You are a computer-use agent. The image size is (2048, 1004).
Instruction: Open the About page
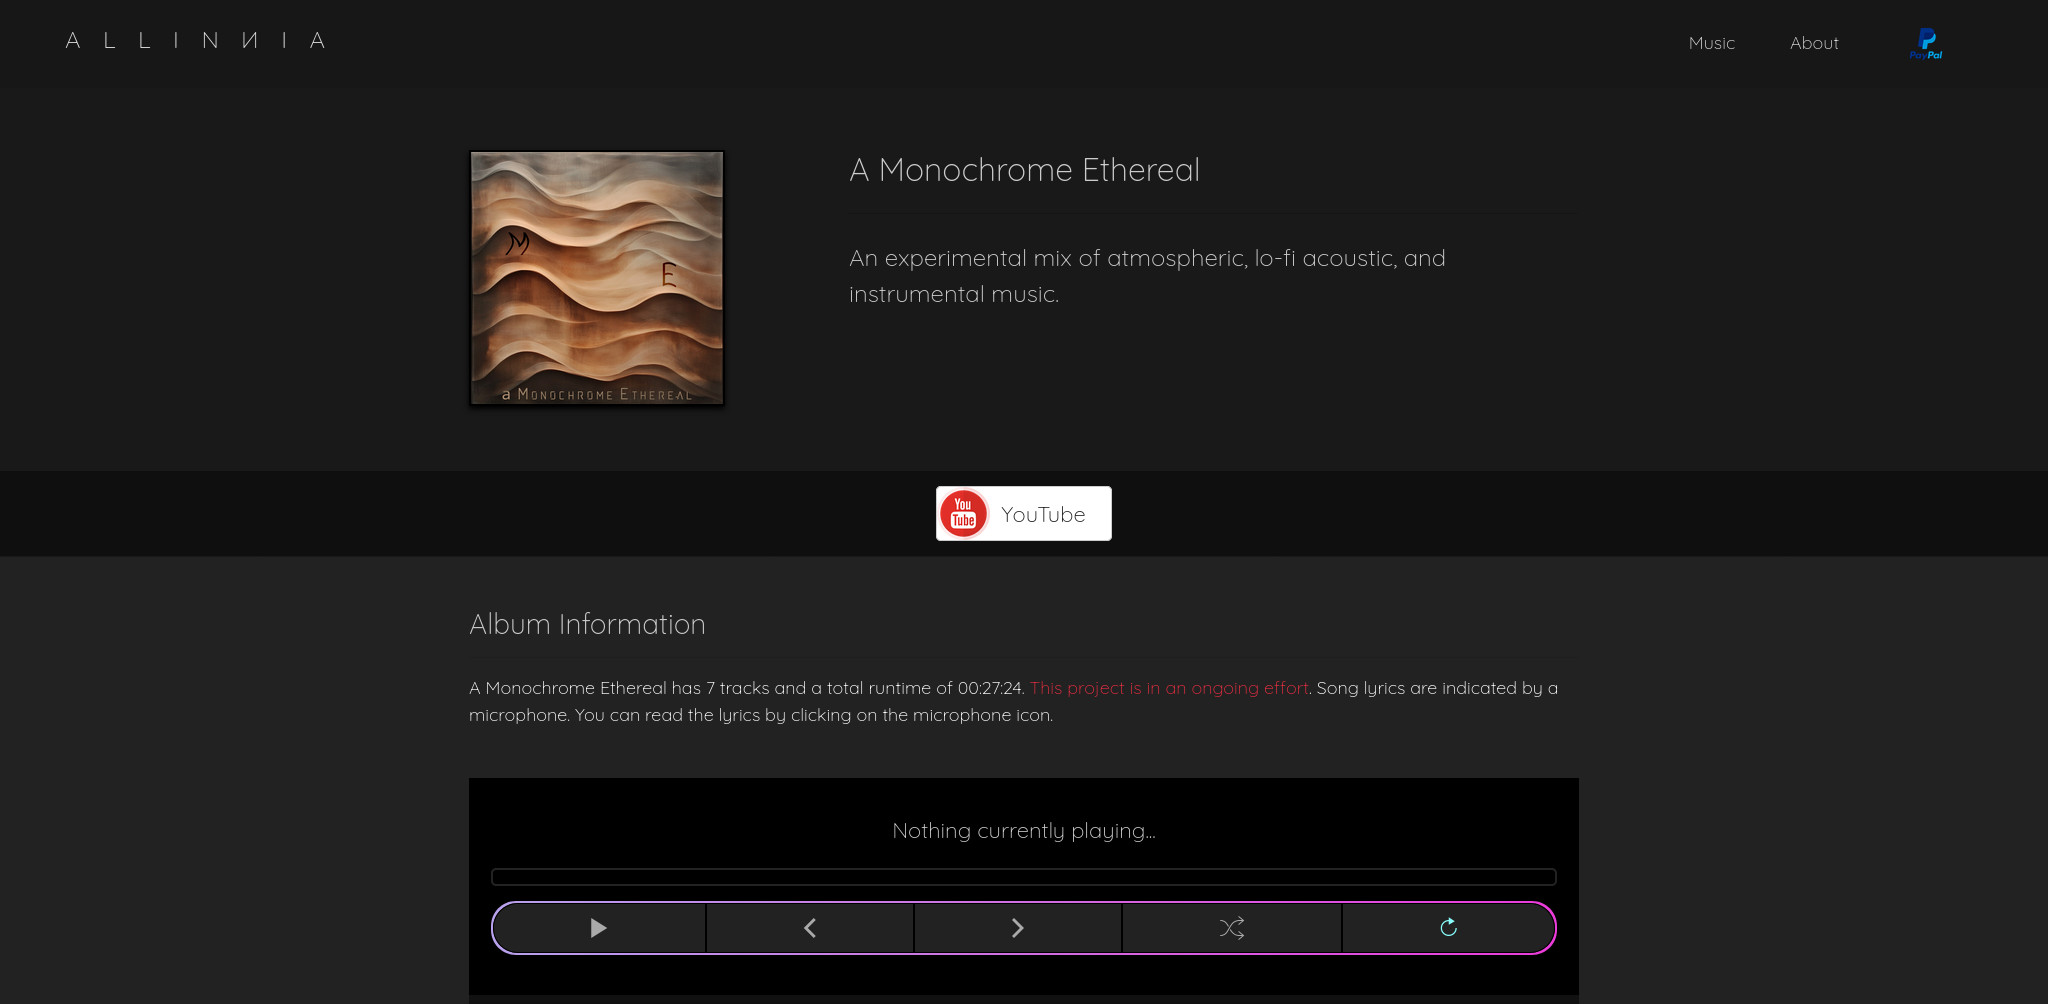(1814, 43)
